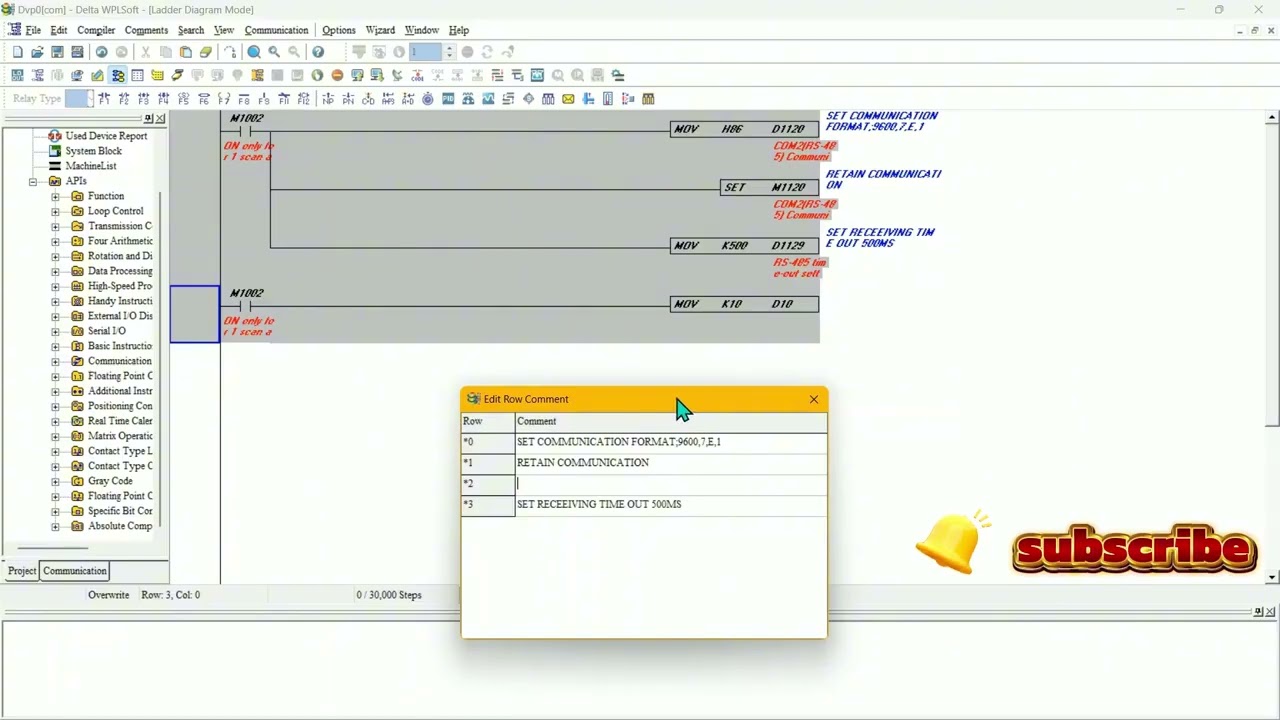Click the Cut scissors icon
Viewport: 1280px width, 720px height.
145,52
